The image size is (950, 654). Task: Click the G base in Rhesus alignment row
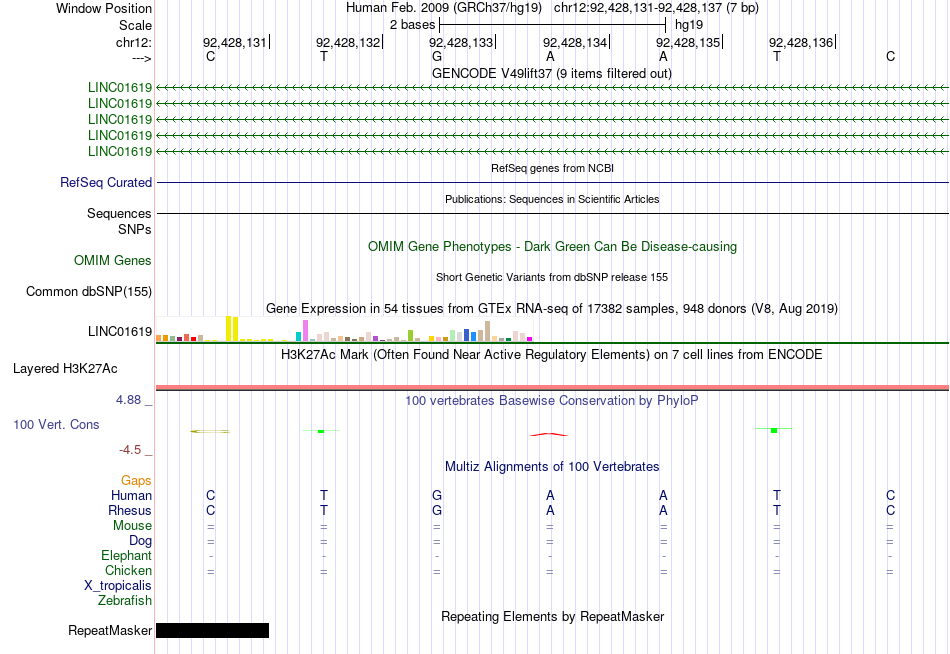[437, 511]
